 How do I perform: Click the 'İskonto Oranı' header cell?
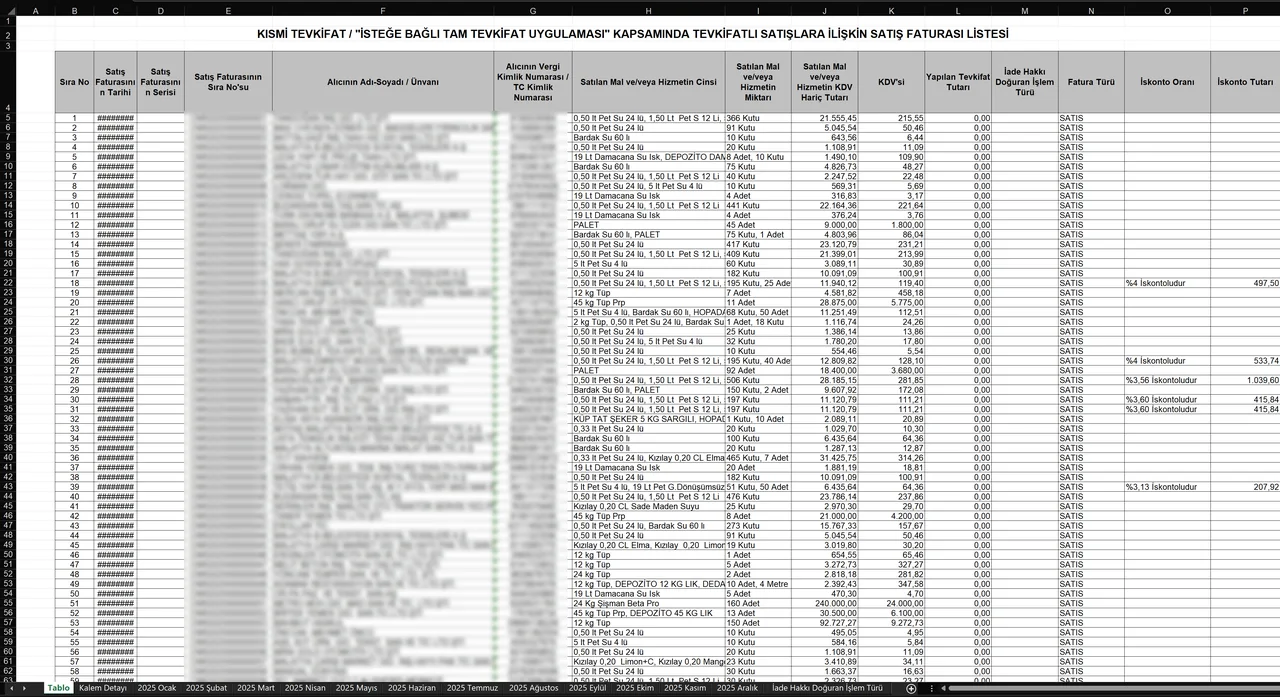pyautogui.click(x=1167, y=81)
